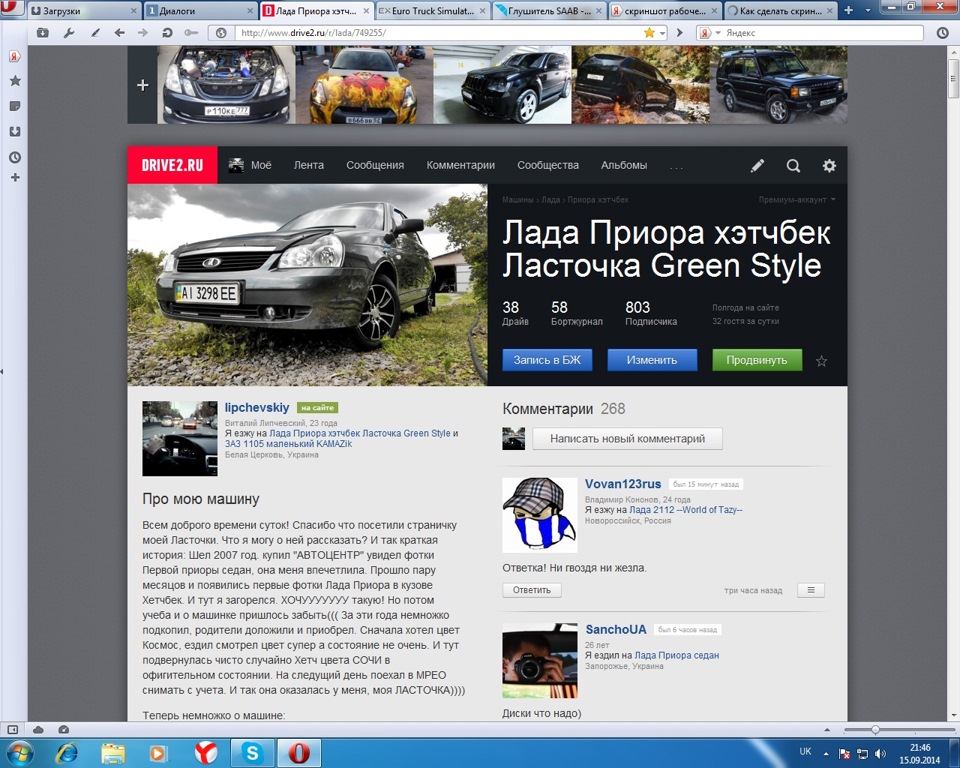Open the bookmark star dropdown arrow

coord(662,33)
